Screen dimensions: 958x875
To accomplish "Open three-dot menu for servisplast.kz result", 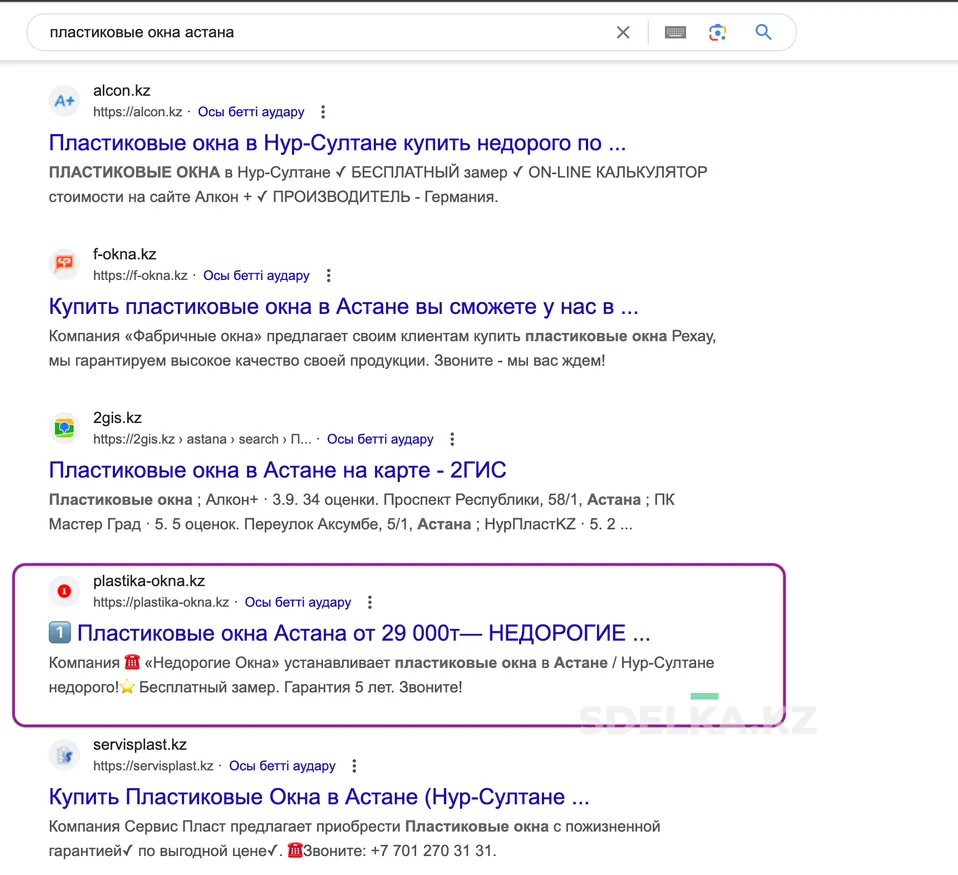I will click(354, 766).
